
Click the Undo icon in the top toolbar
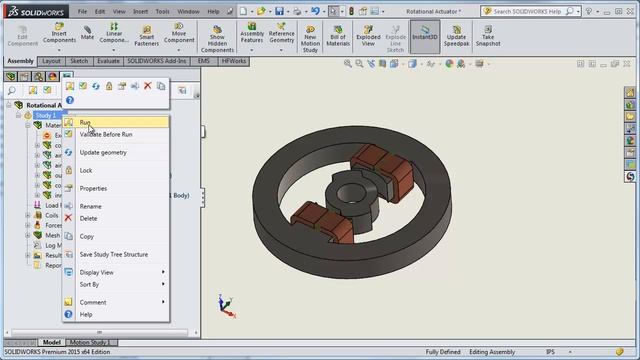click(315, 11)
